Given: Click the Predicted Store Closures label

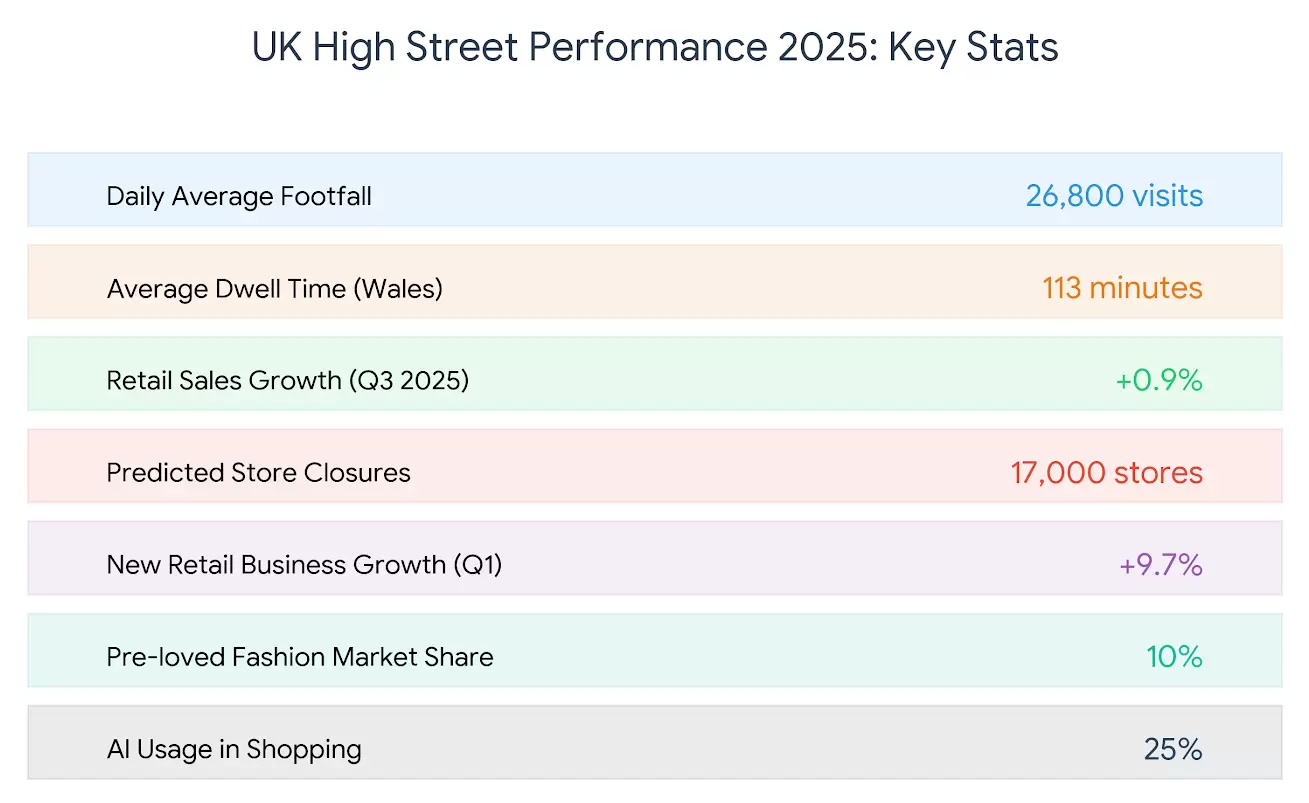Looking at the screenshot, I should [x=258, y=473].
